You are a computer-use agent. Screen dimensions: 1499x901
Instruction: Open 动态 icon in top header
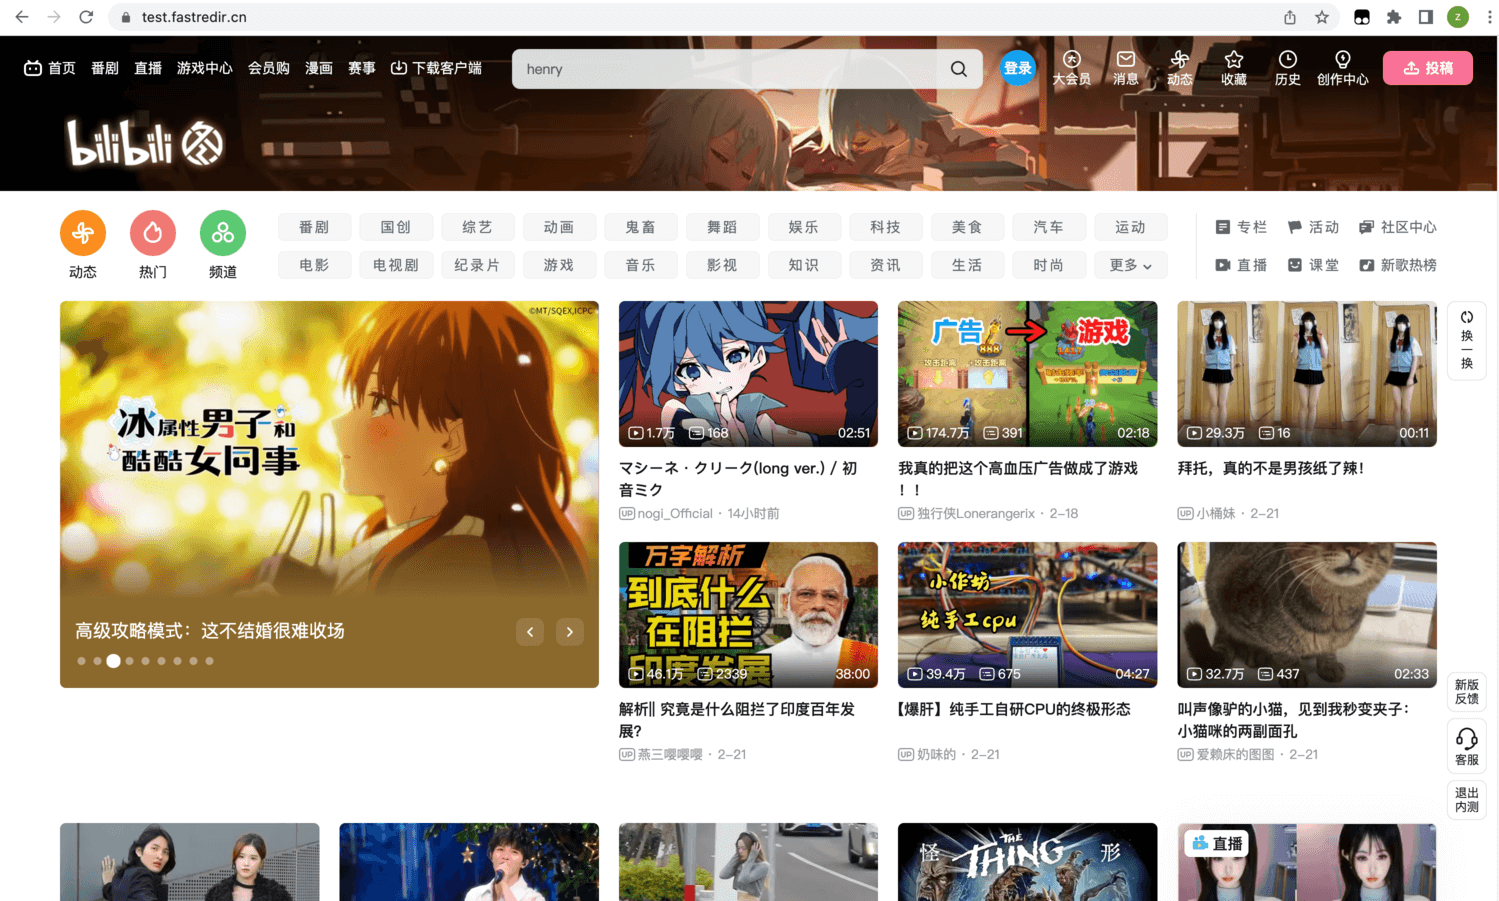click(1180, 68)
